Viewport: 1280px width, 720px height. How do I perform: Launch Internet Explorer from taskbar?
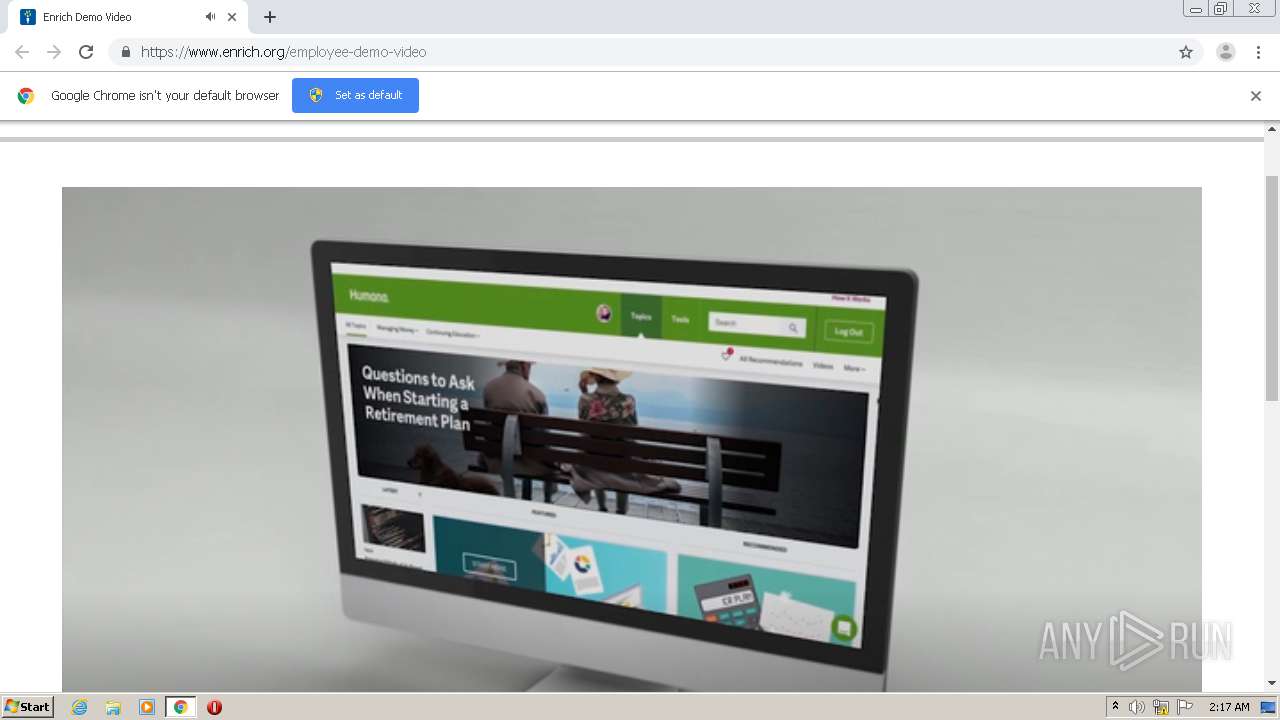79,707
